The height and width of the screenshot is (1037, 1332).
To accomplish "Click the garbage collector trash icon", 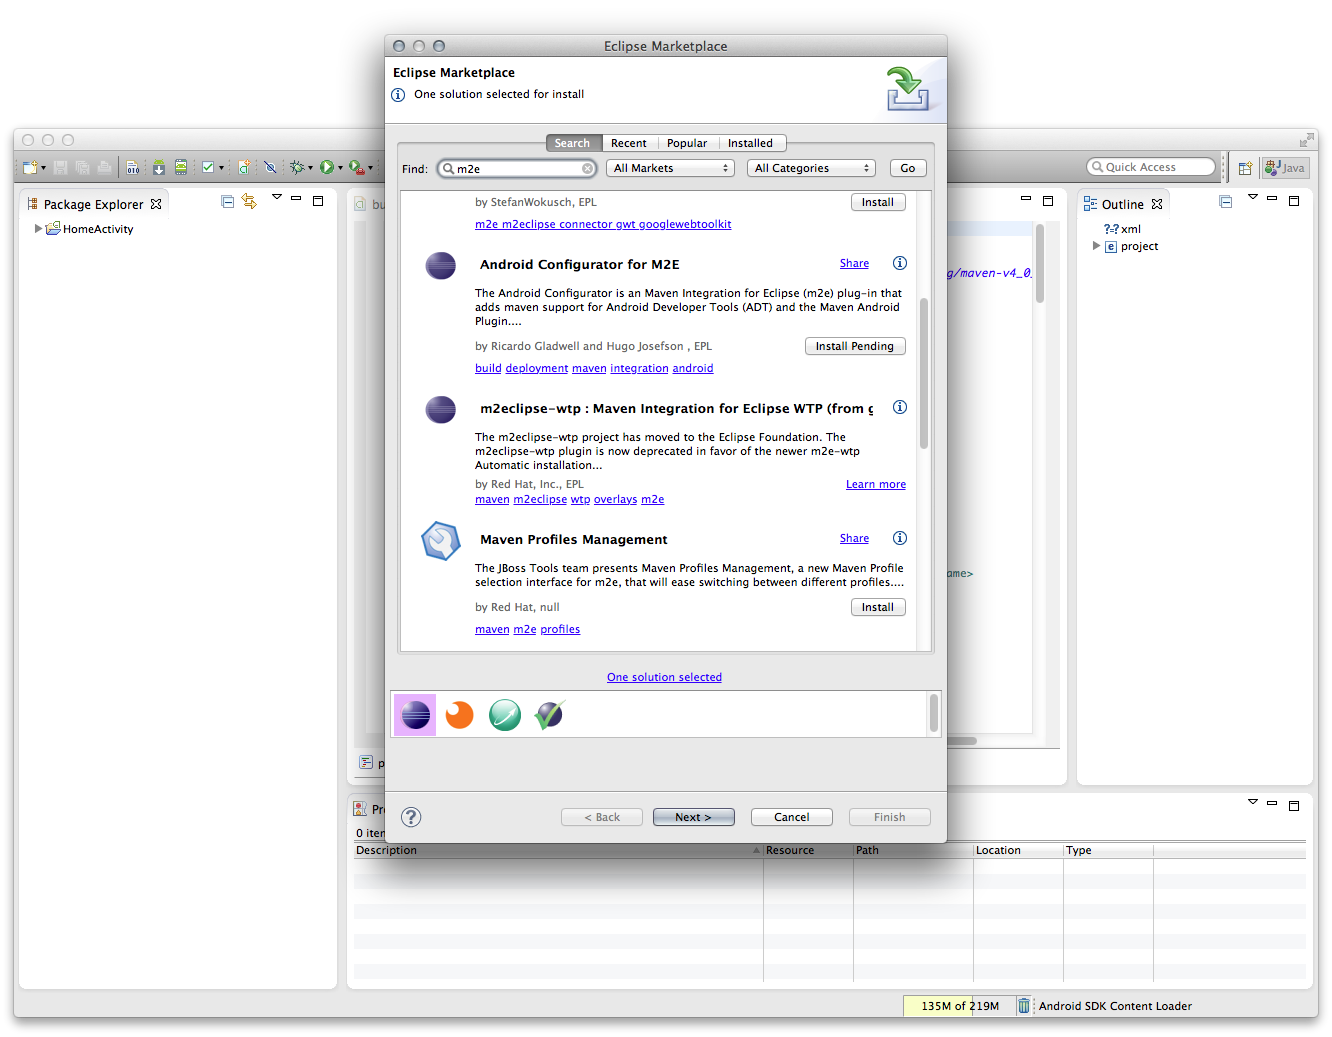I will pyautogui.click(x=1024, y=1006).
